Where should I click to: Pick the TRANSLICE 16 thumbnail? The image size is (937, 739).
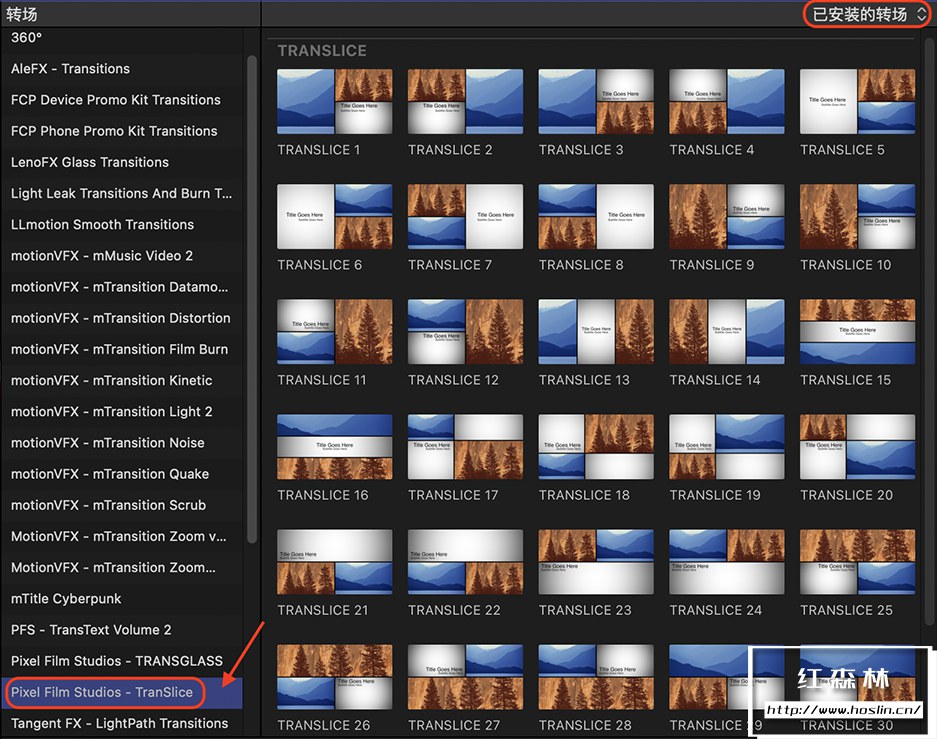pyautogui.click(x=335, y=447)
